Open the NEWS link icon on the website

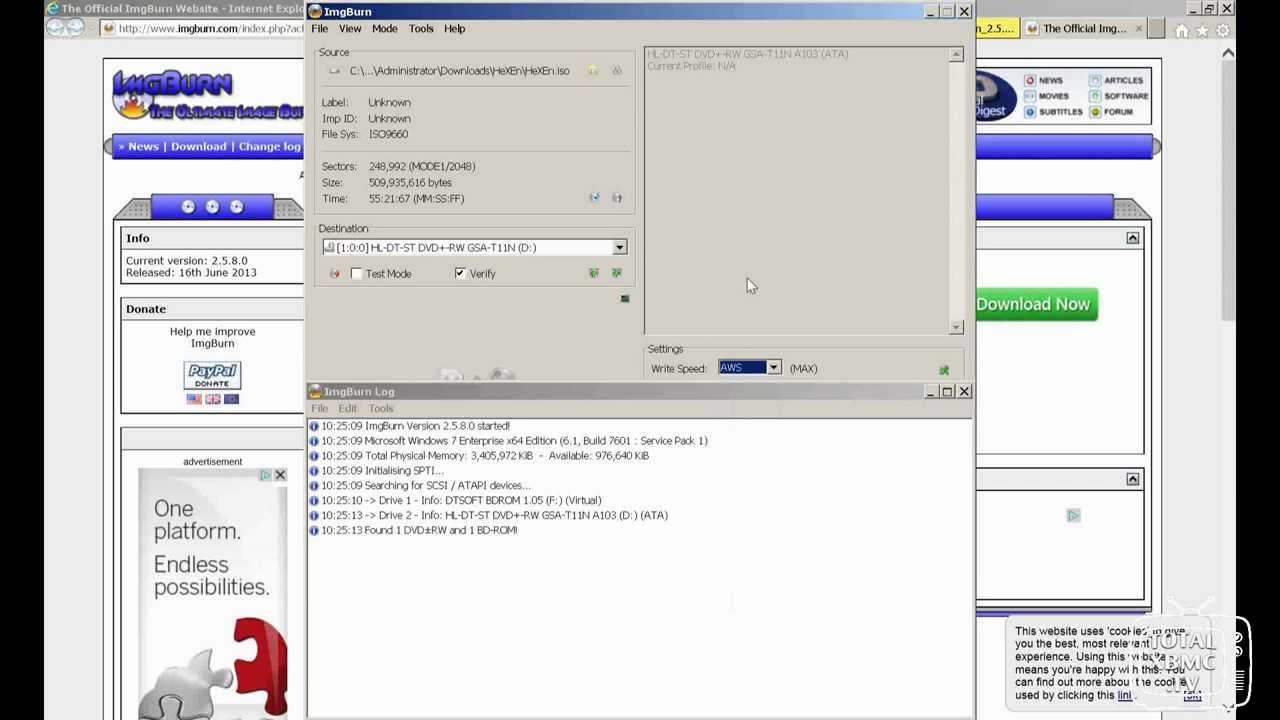(1030, 80)
